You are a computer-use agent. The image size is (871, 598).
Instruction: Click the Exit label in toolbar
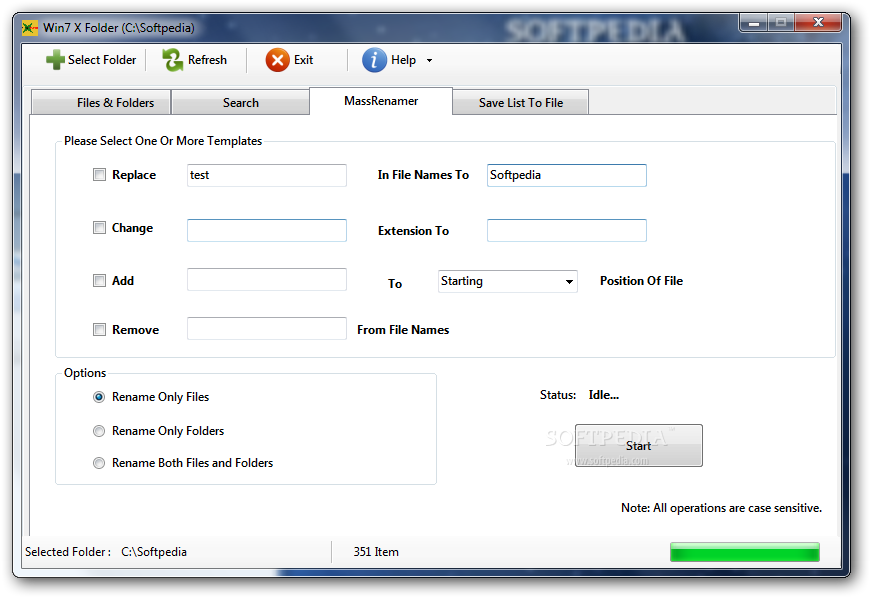[x=303, y=60]
